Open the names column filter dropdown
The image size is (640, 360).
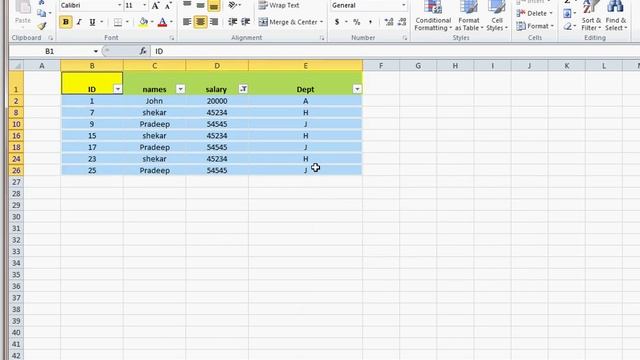pyautogui.click(x=180, y=89)
